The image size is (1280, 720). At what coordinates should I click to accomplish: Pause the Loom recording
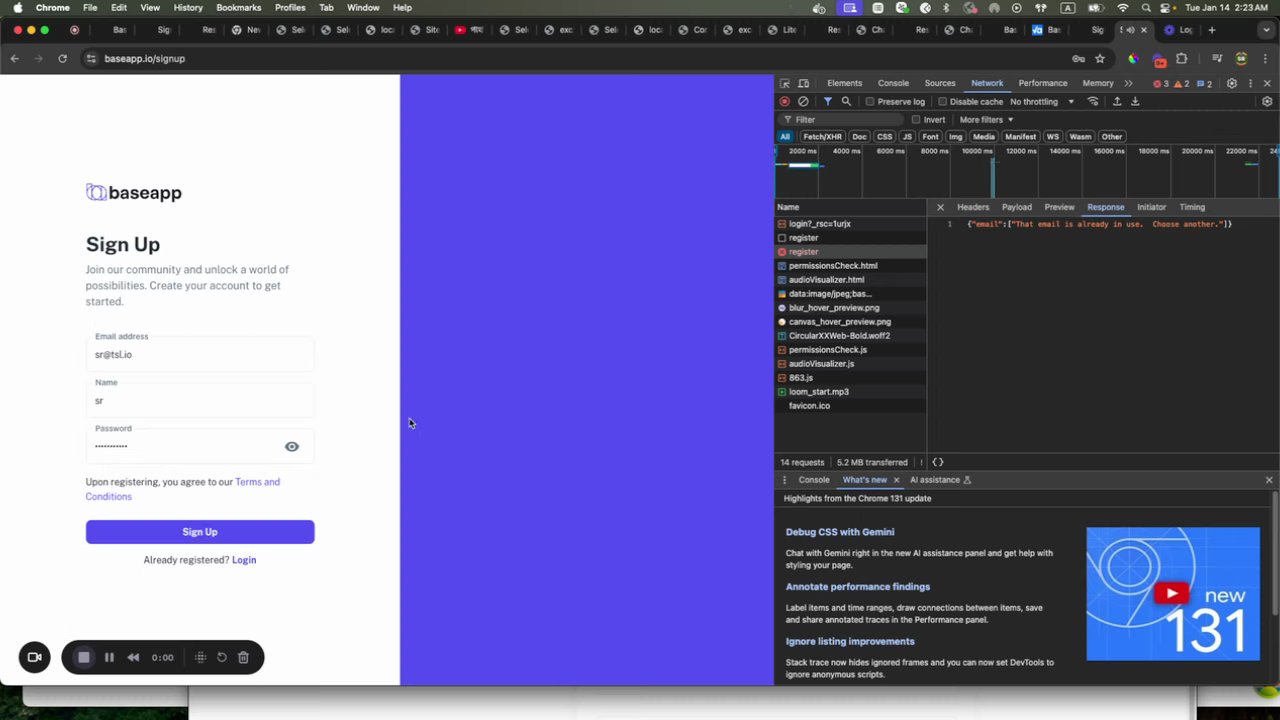click(109, 657)
